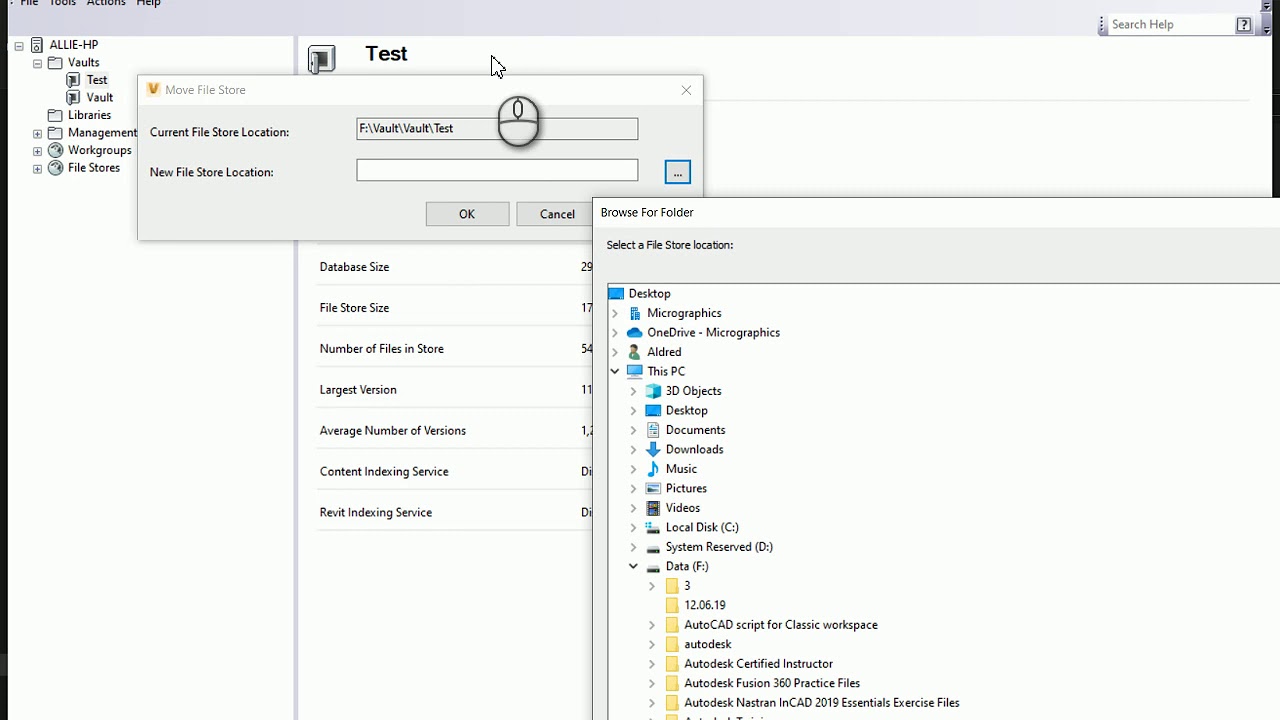Screen dimensions: 1280x720
Task: Open the Tools menu
Action: pos(62,3)
